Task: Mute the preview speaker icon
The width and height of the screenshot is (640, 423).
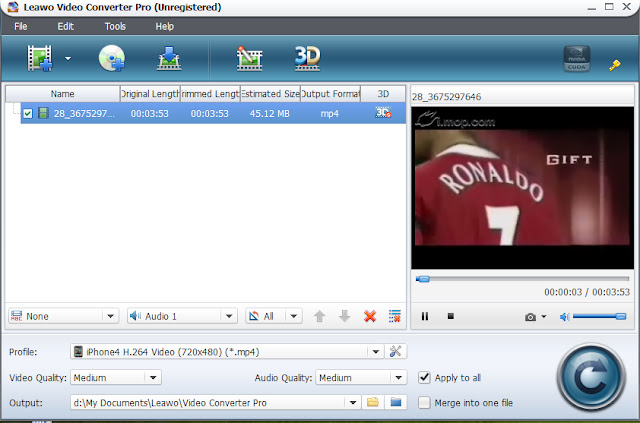Action: [x=565, y=317]
